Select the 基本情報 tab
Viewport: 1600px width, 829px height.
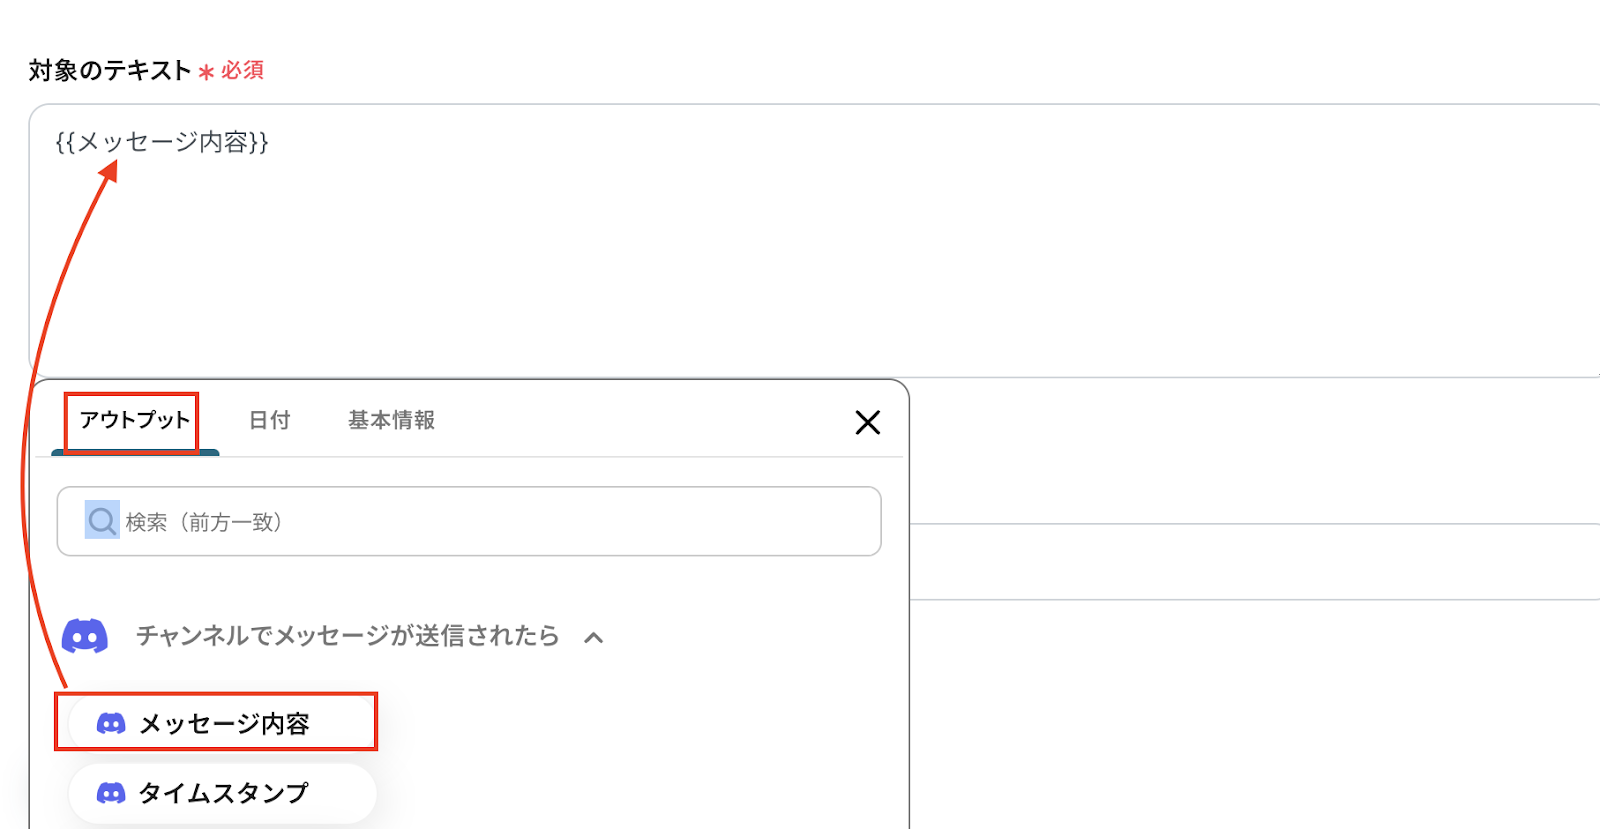(391, 421)
